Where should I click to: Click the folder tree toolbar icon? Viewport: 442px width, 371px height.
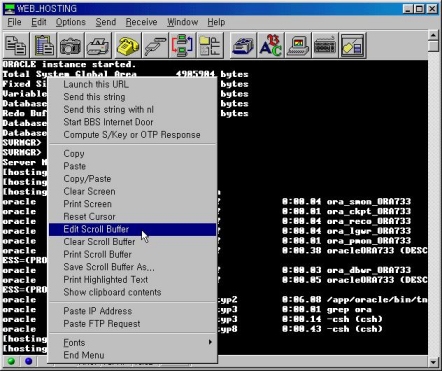pos(210,45)
